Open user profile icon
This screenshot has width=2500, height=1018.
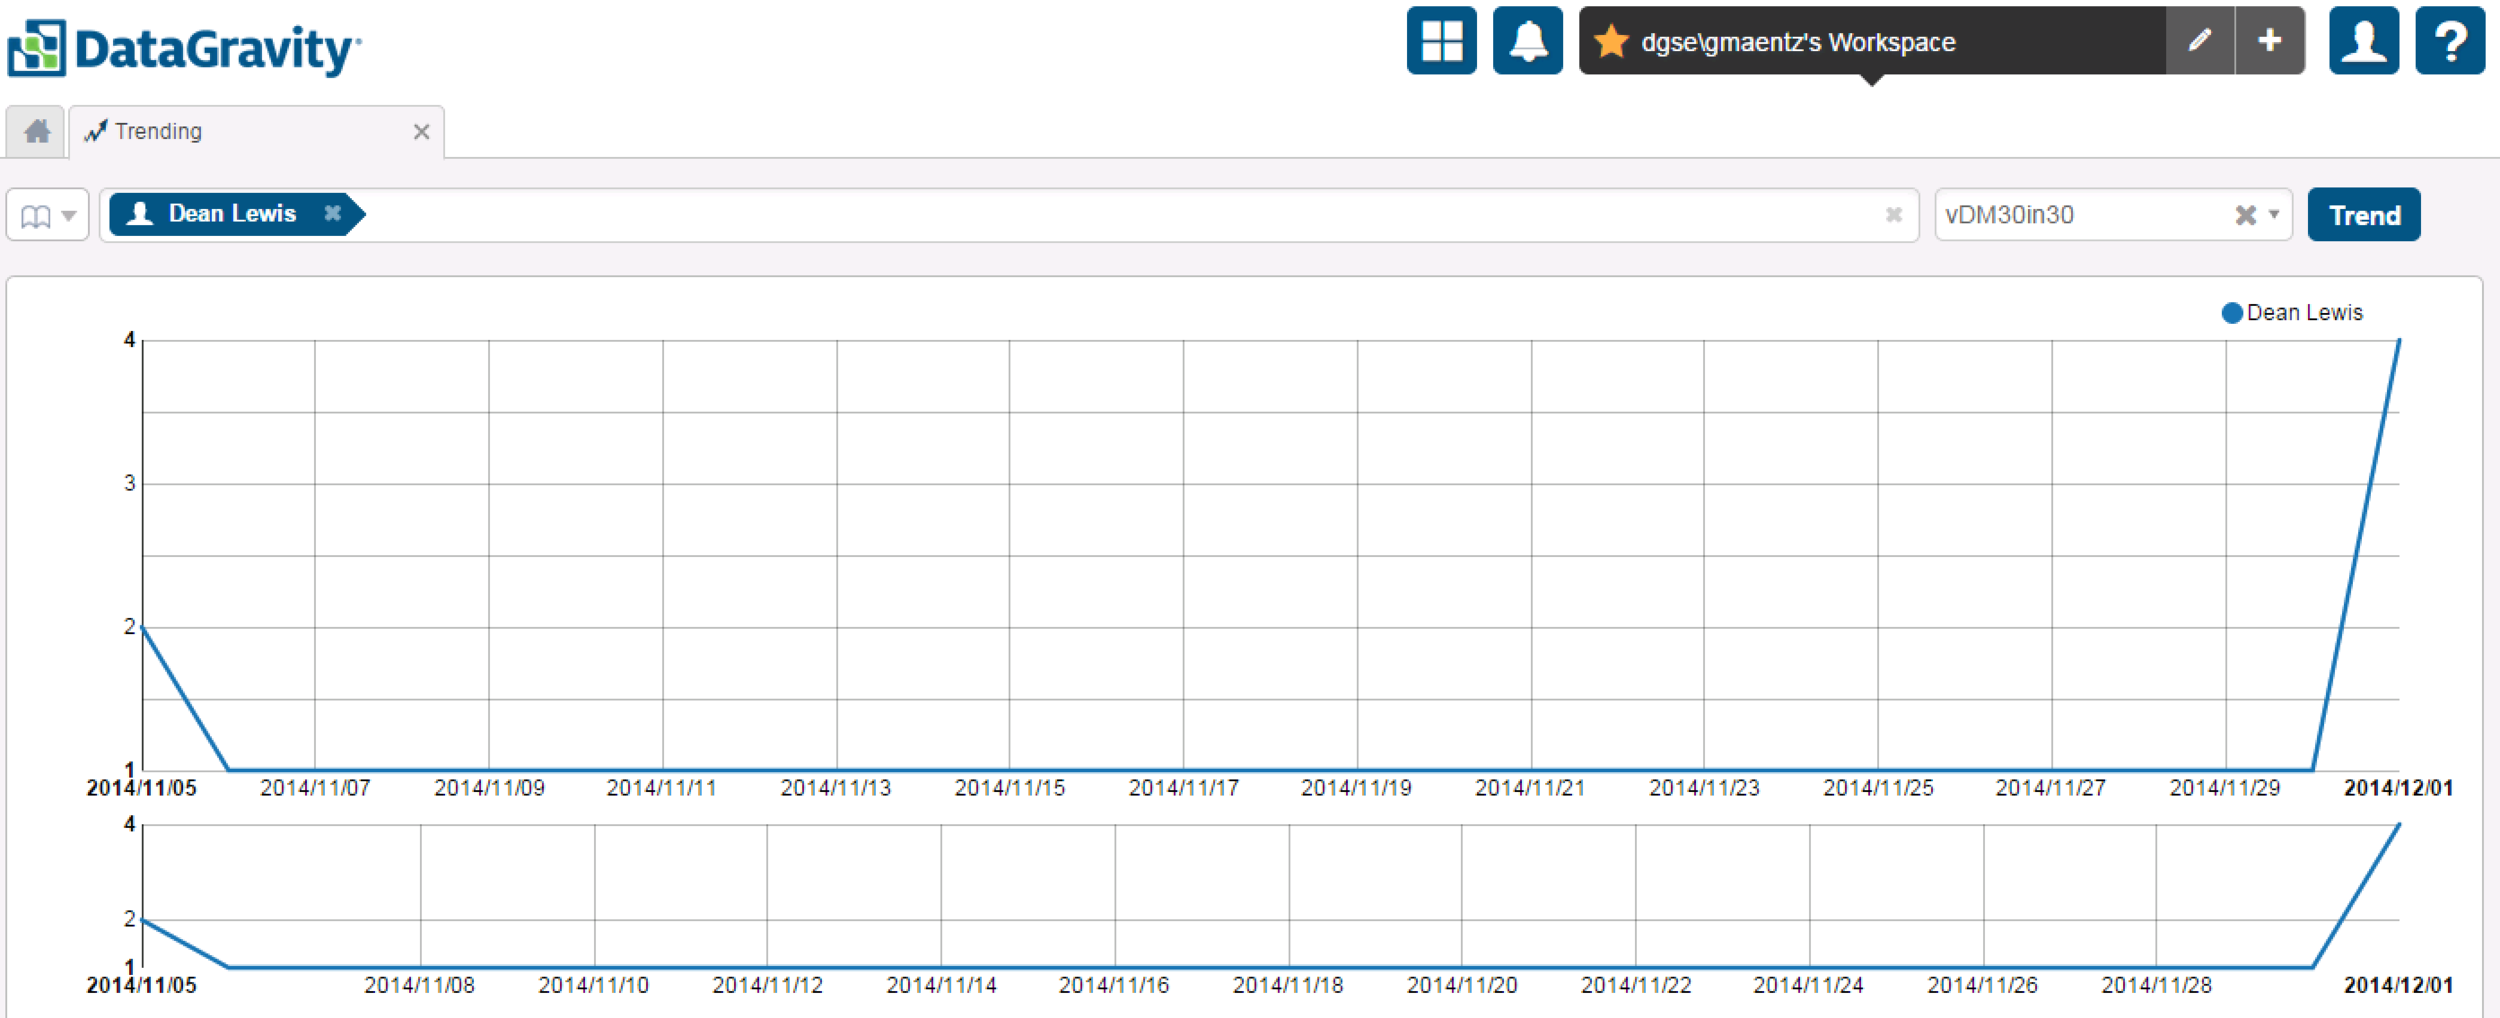click(2364, 41)
